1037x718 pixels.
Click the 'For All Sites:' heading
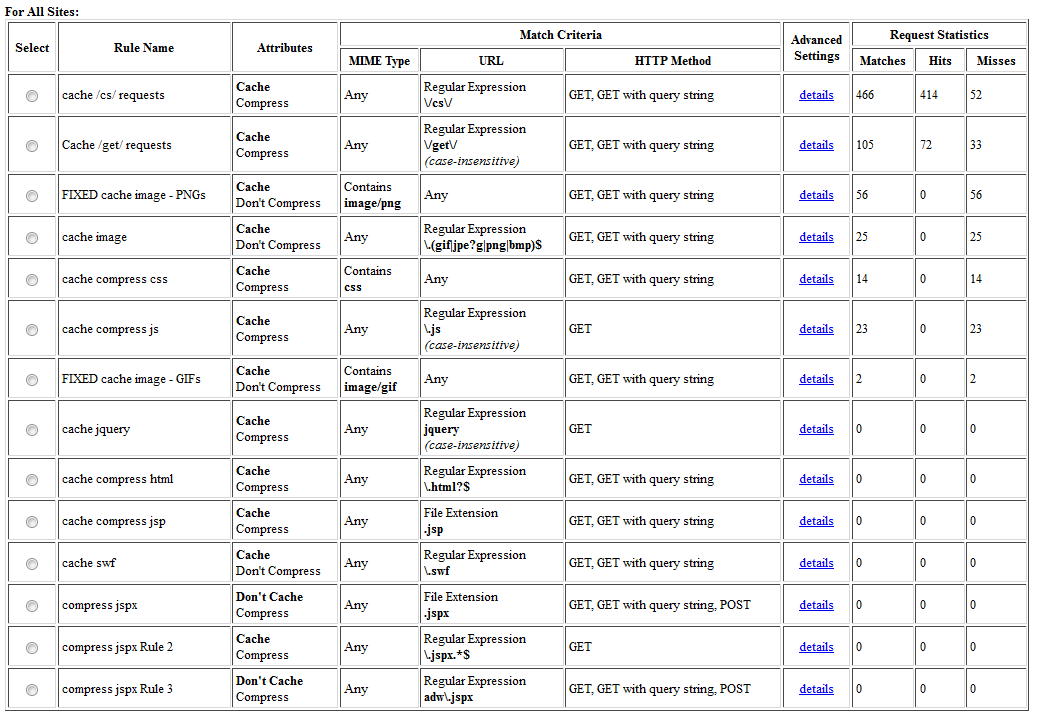42,12
